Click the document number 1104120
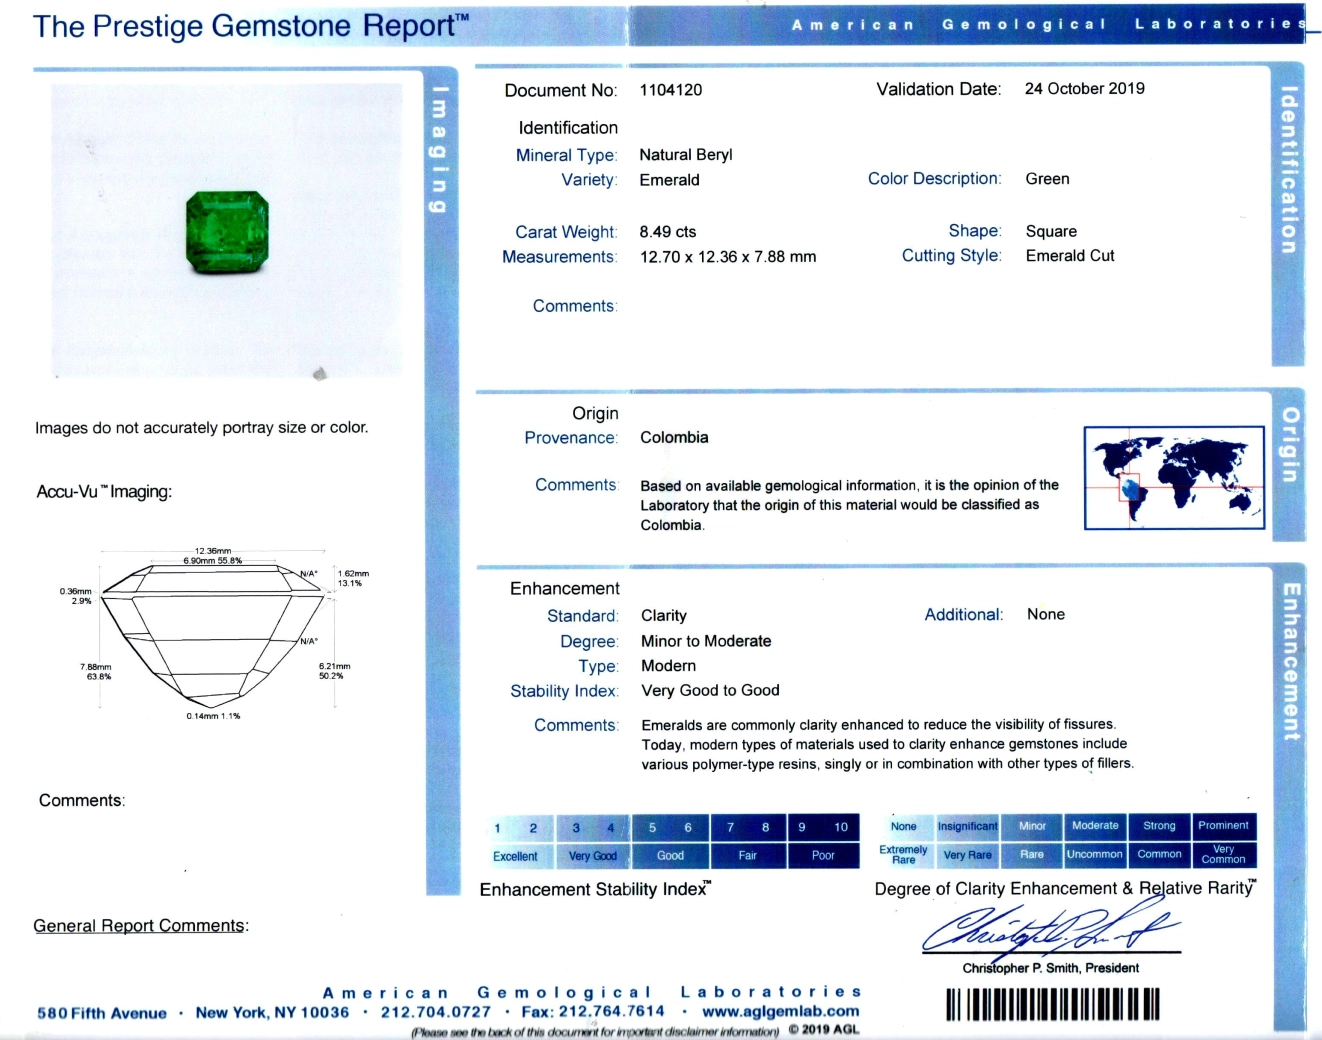The height and width of the screenshot is (1040, 1322). pyautogui.click(x=671, y=90)
